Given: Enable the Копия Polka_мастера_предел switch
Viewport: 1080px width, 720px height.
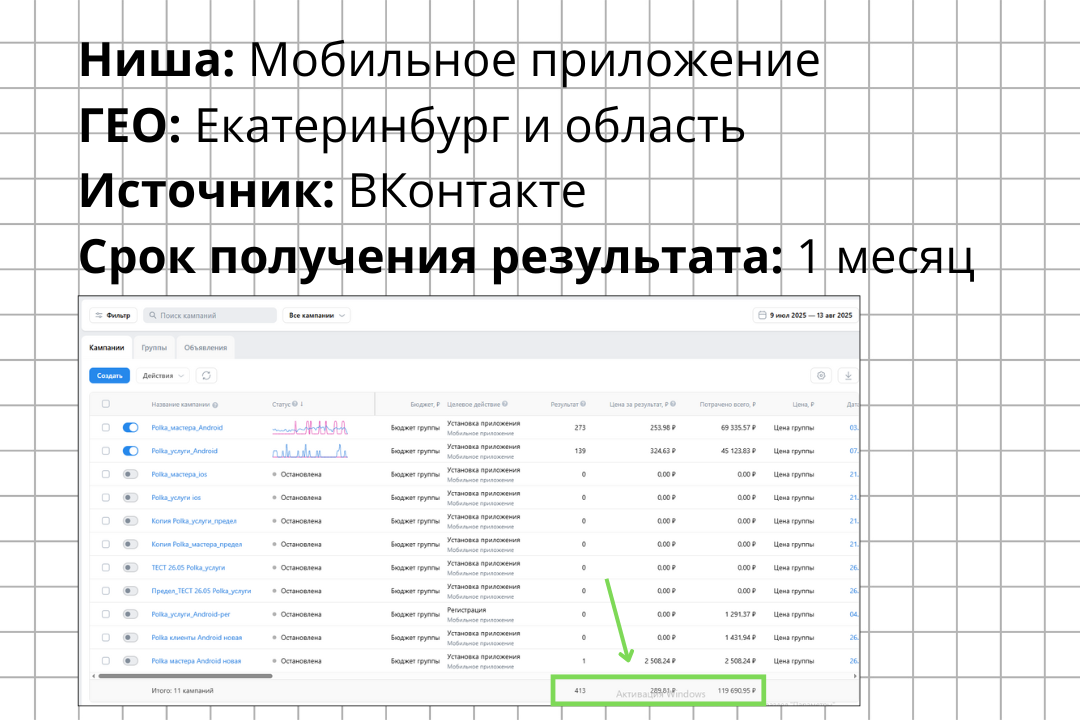Looking at the screenshot, I should point(130,544).
